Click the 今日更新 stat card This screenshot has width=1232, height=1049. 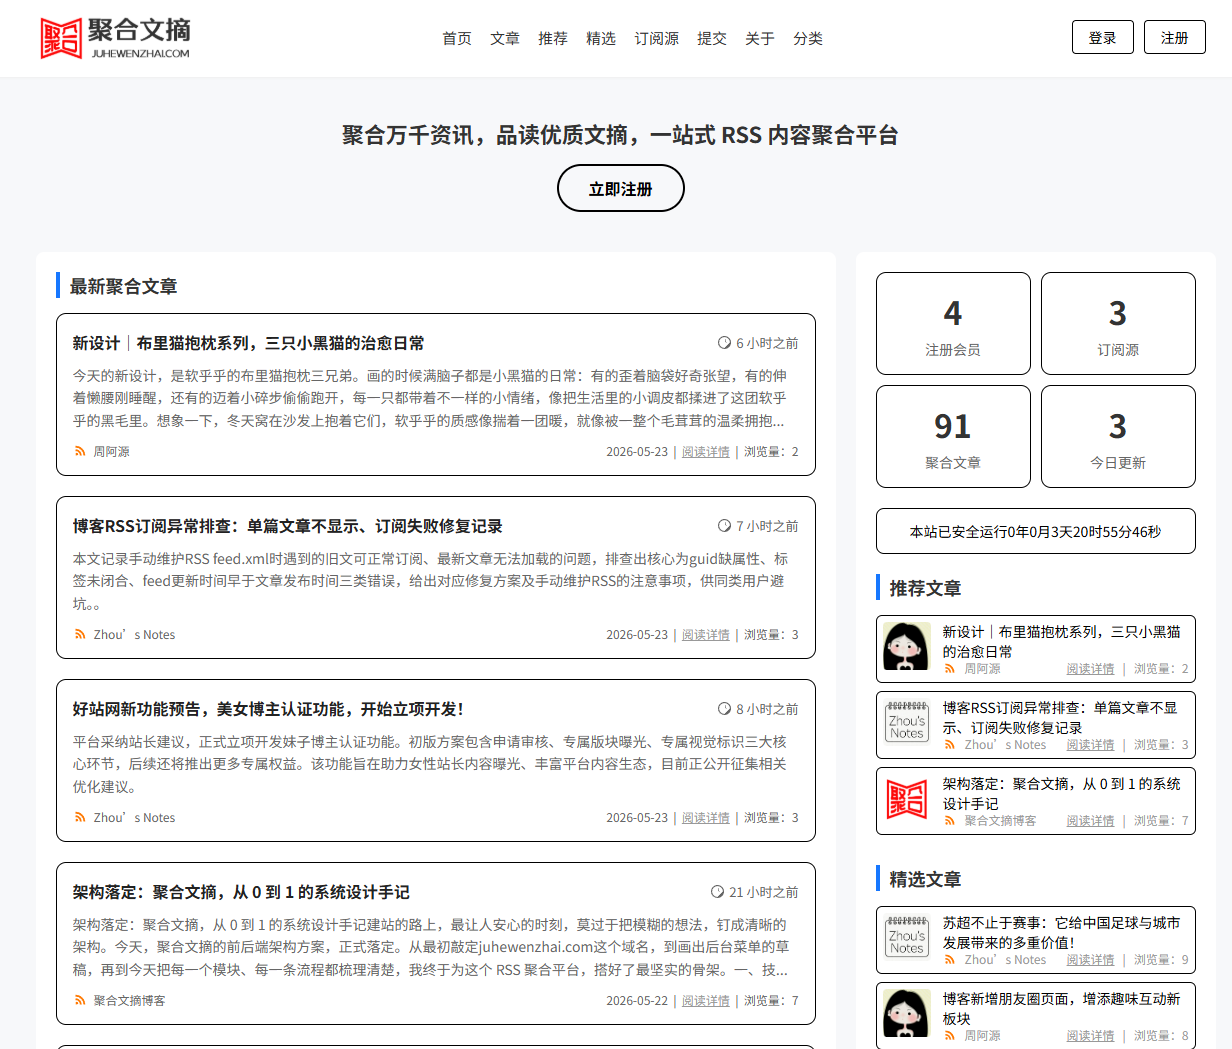point(1118,437)
